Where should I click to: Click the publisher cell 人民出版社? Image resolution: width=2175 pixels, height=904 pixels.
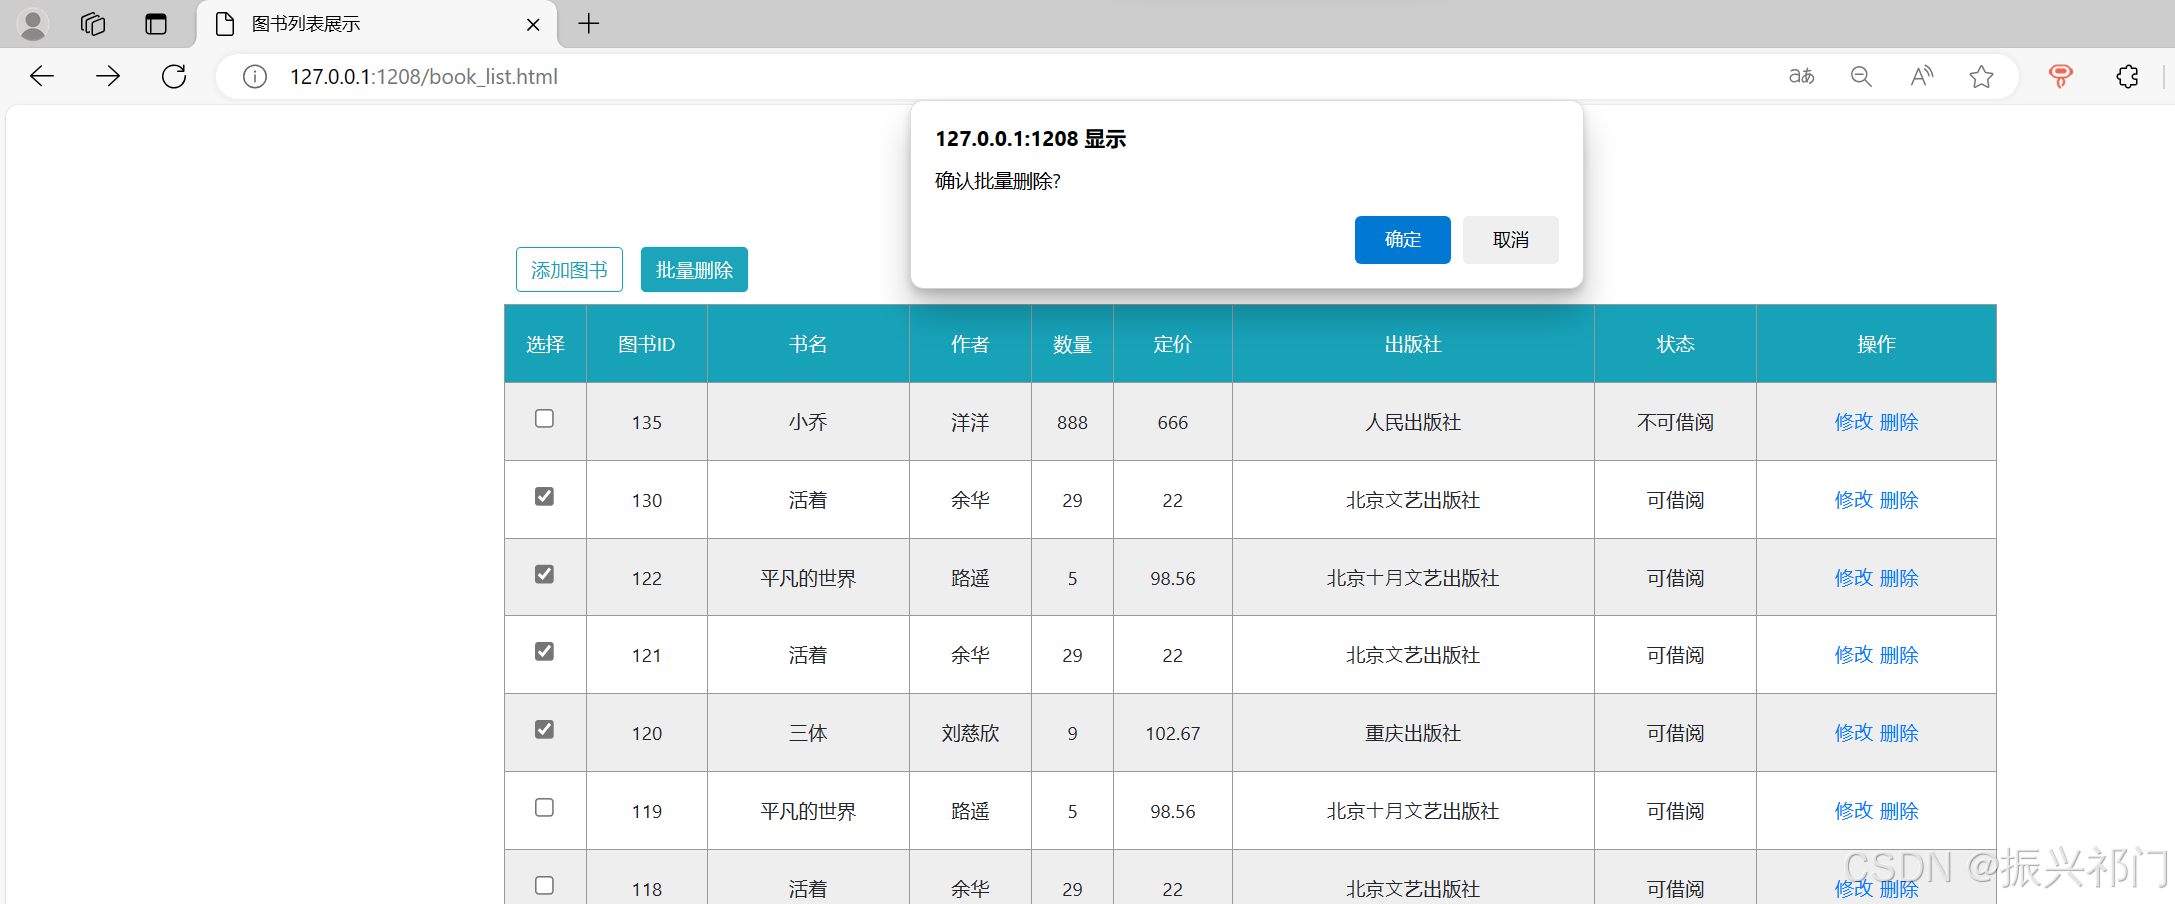(1413, 422)
